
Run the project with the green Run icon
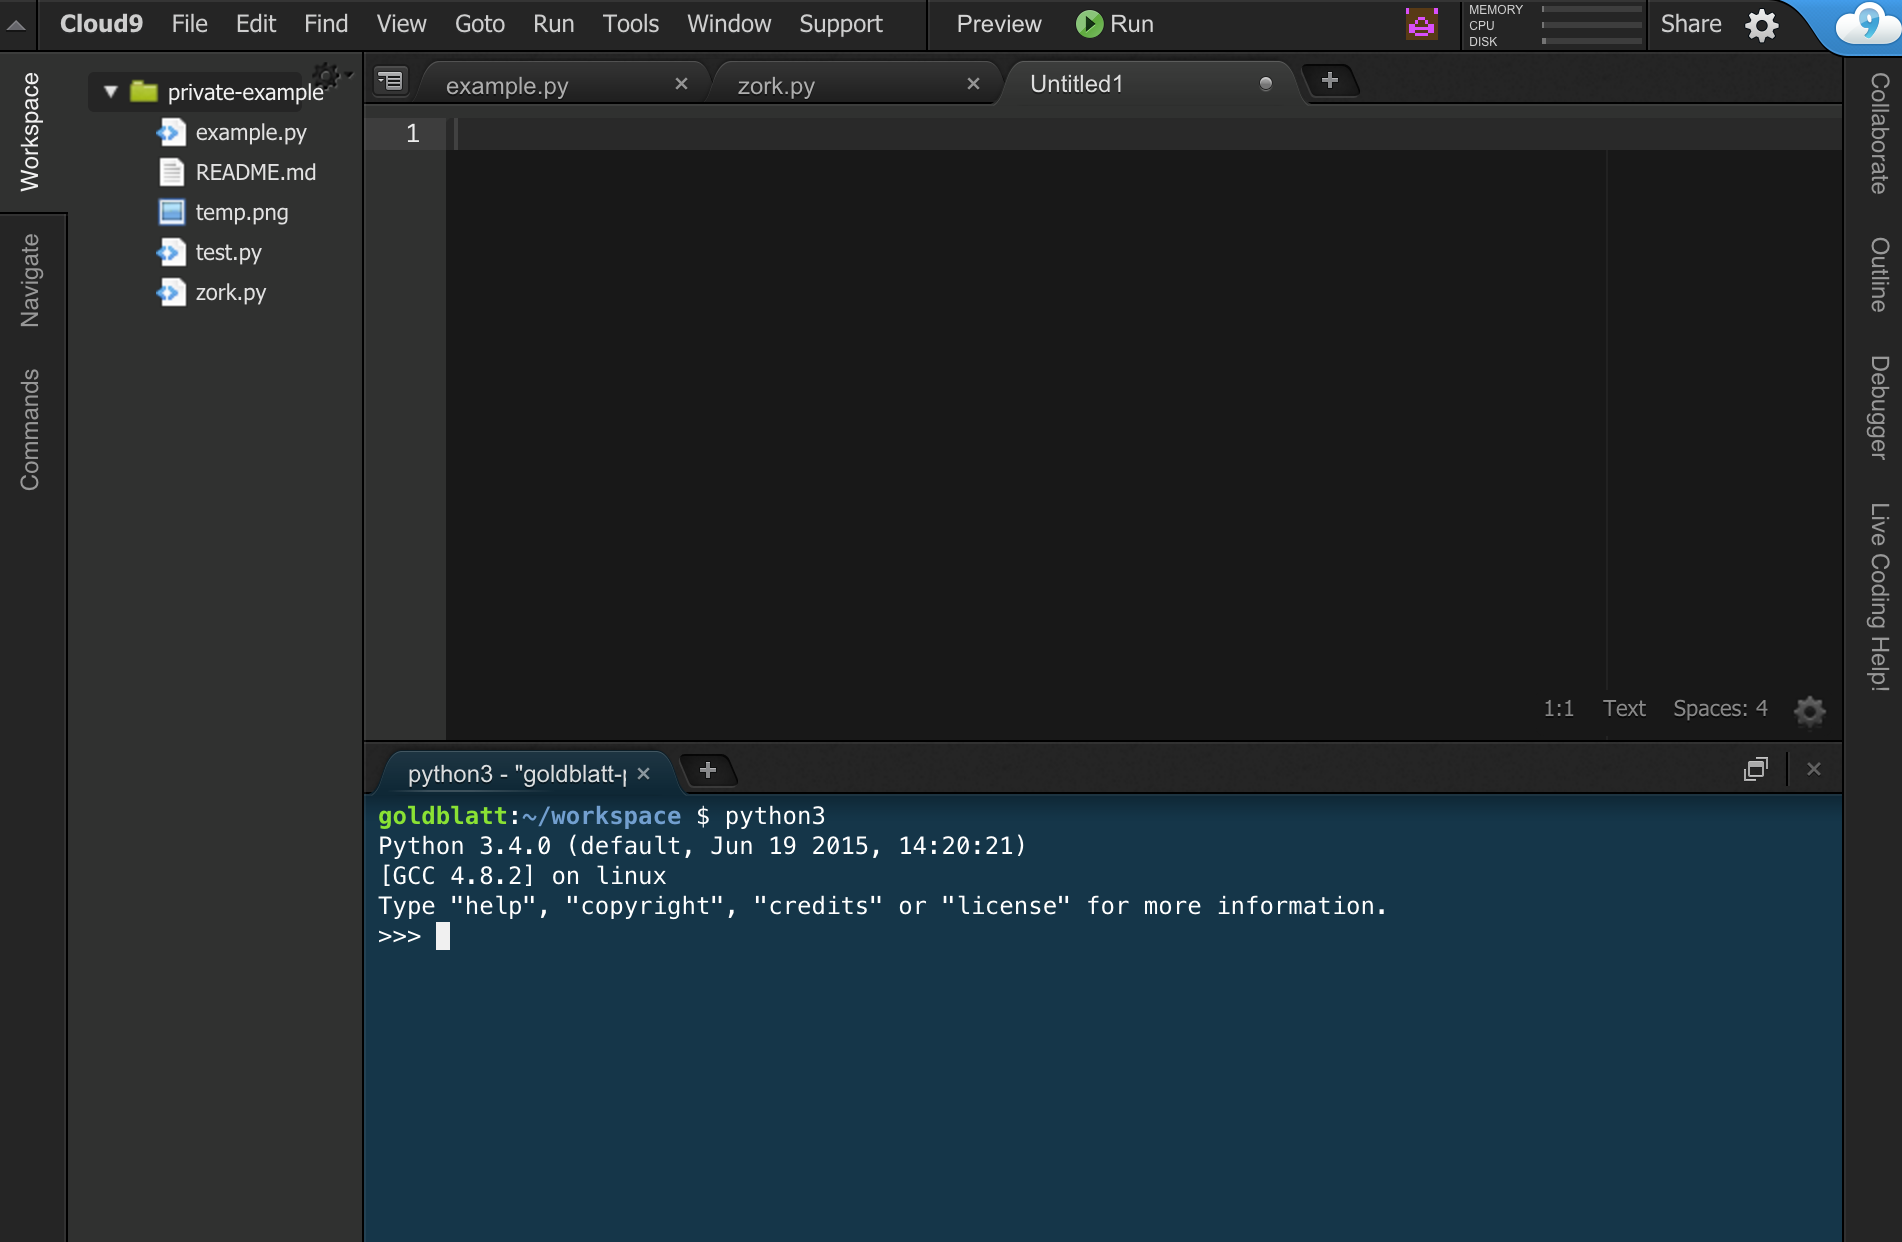[1089, 24]
